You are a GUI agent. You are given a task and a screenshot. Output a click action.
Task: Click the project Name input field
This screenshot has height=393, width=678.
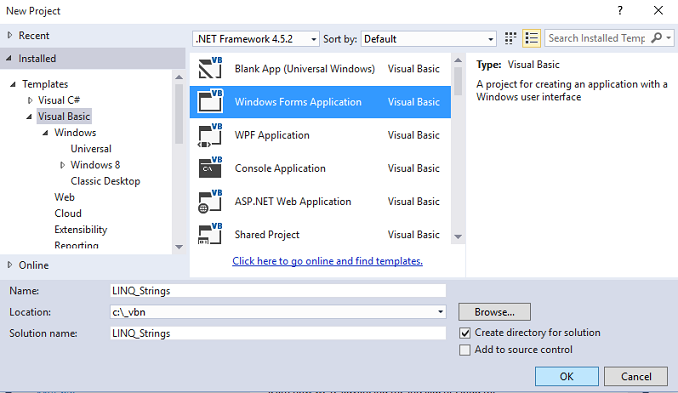pos(278,291)
